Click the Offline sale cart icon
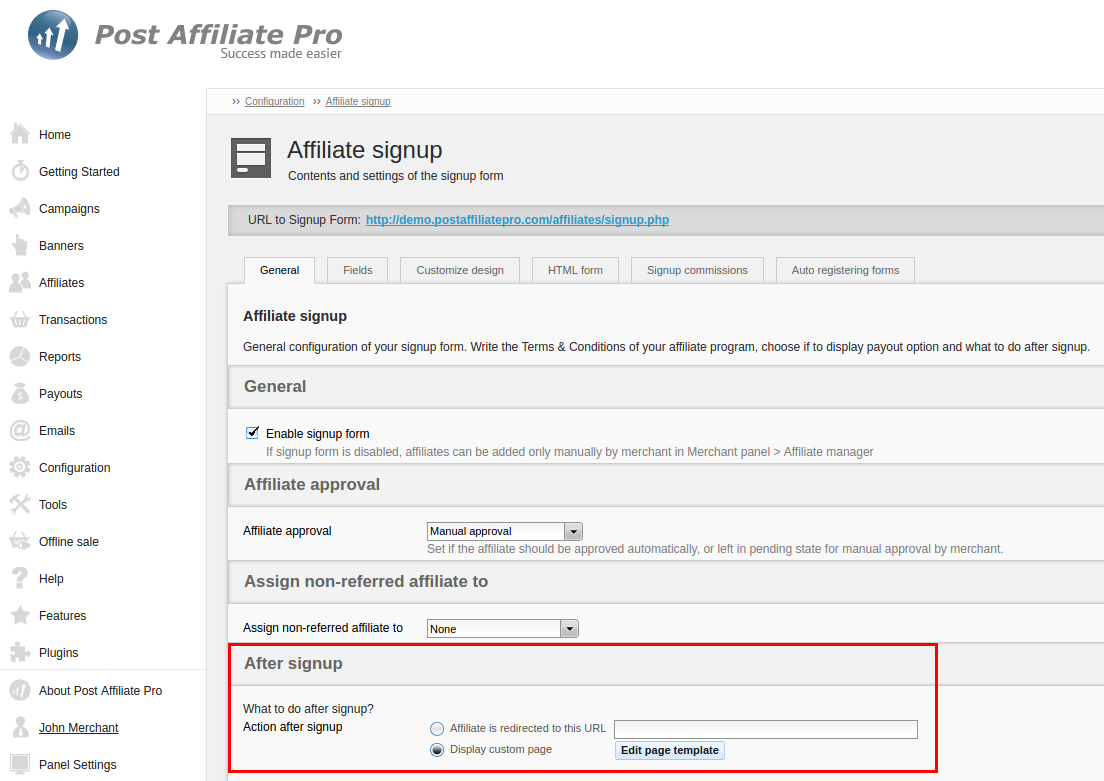This screenshot has width=1104, height=781. tap(20, 541)
